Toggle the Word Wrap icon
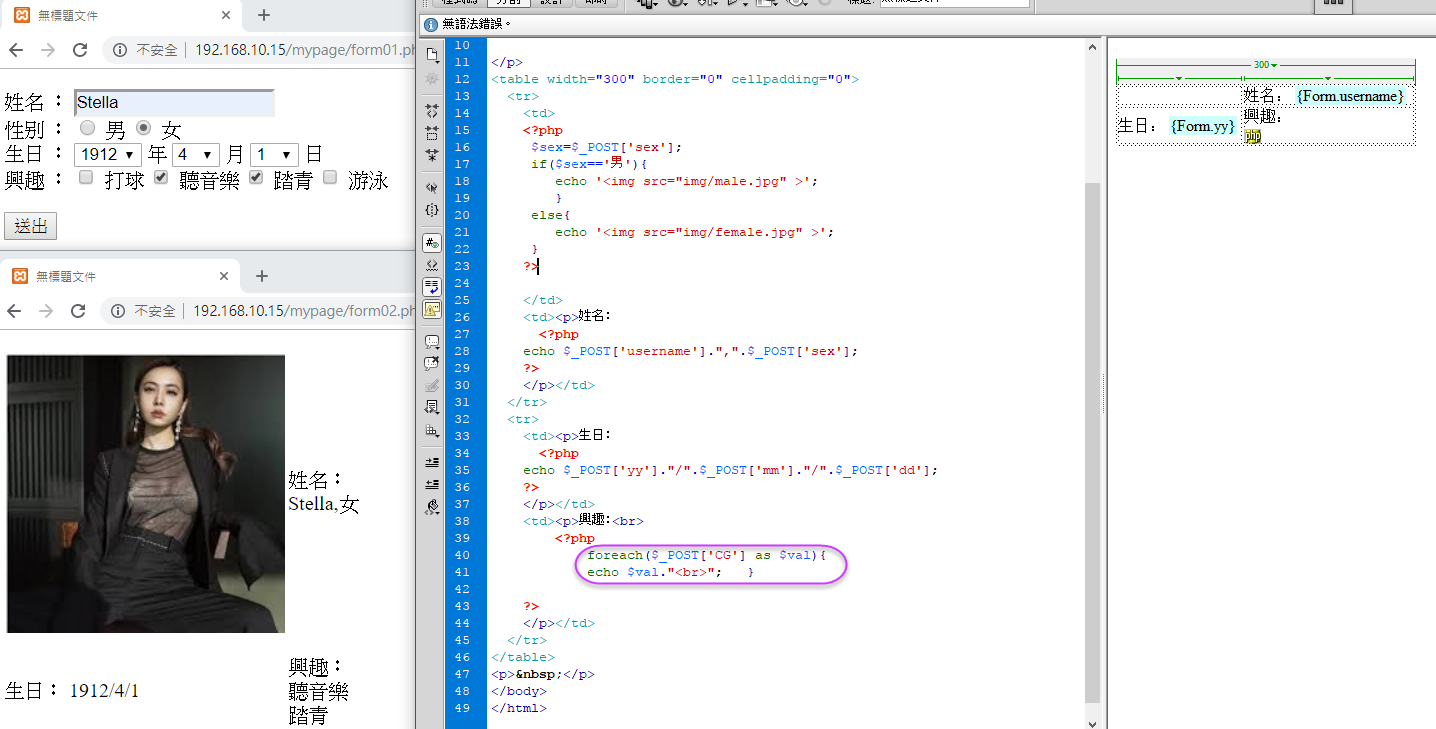 tap(432, 287)
